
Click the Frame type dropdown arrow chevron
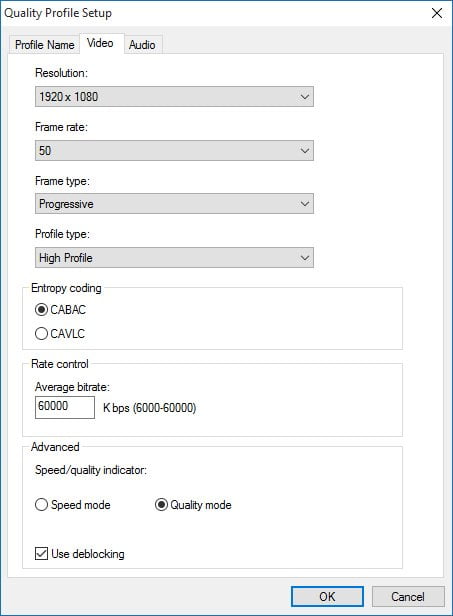(304, 204)
